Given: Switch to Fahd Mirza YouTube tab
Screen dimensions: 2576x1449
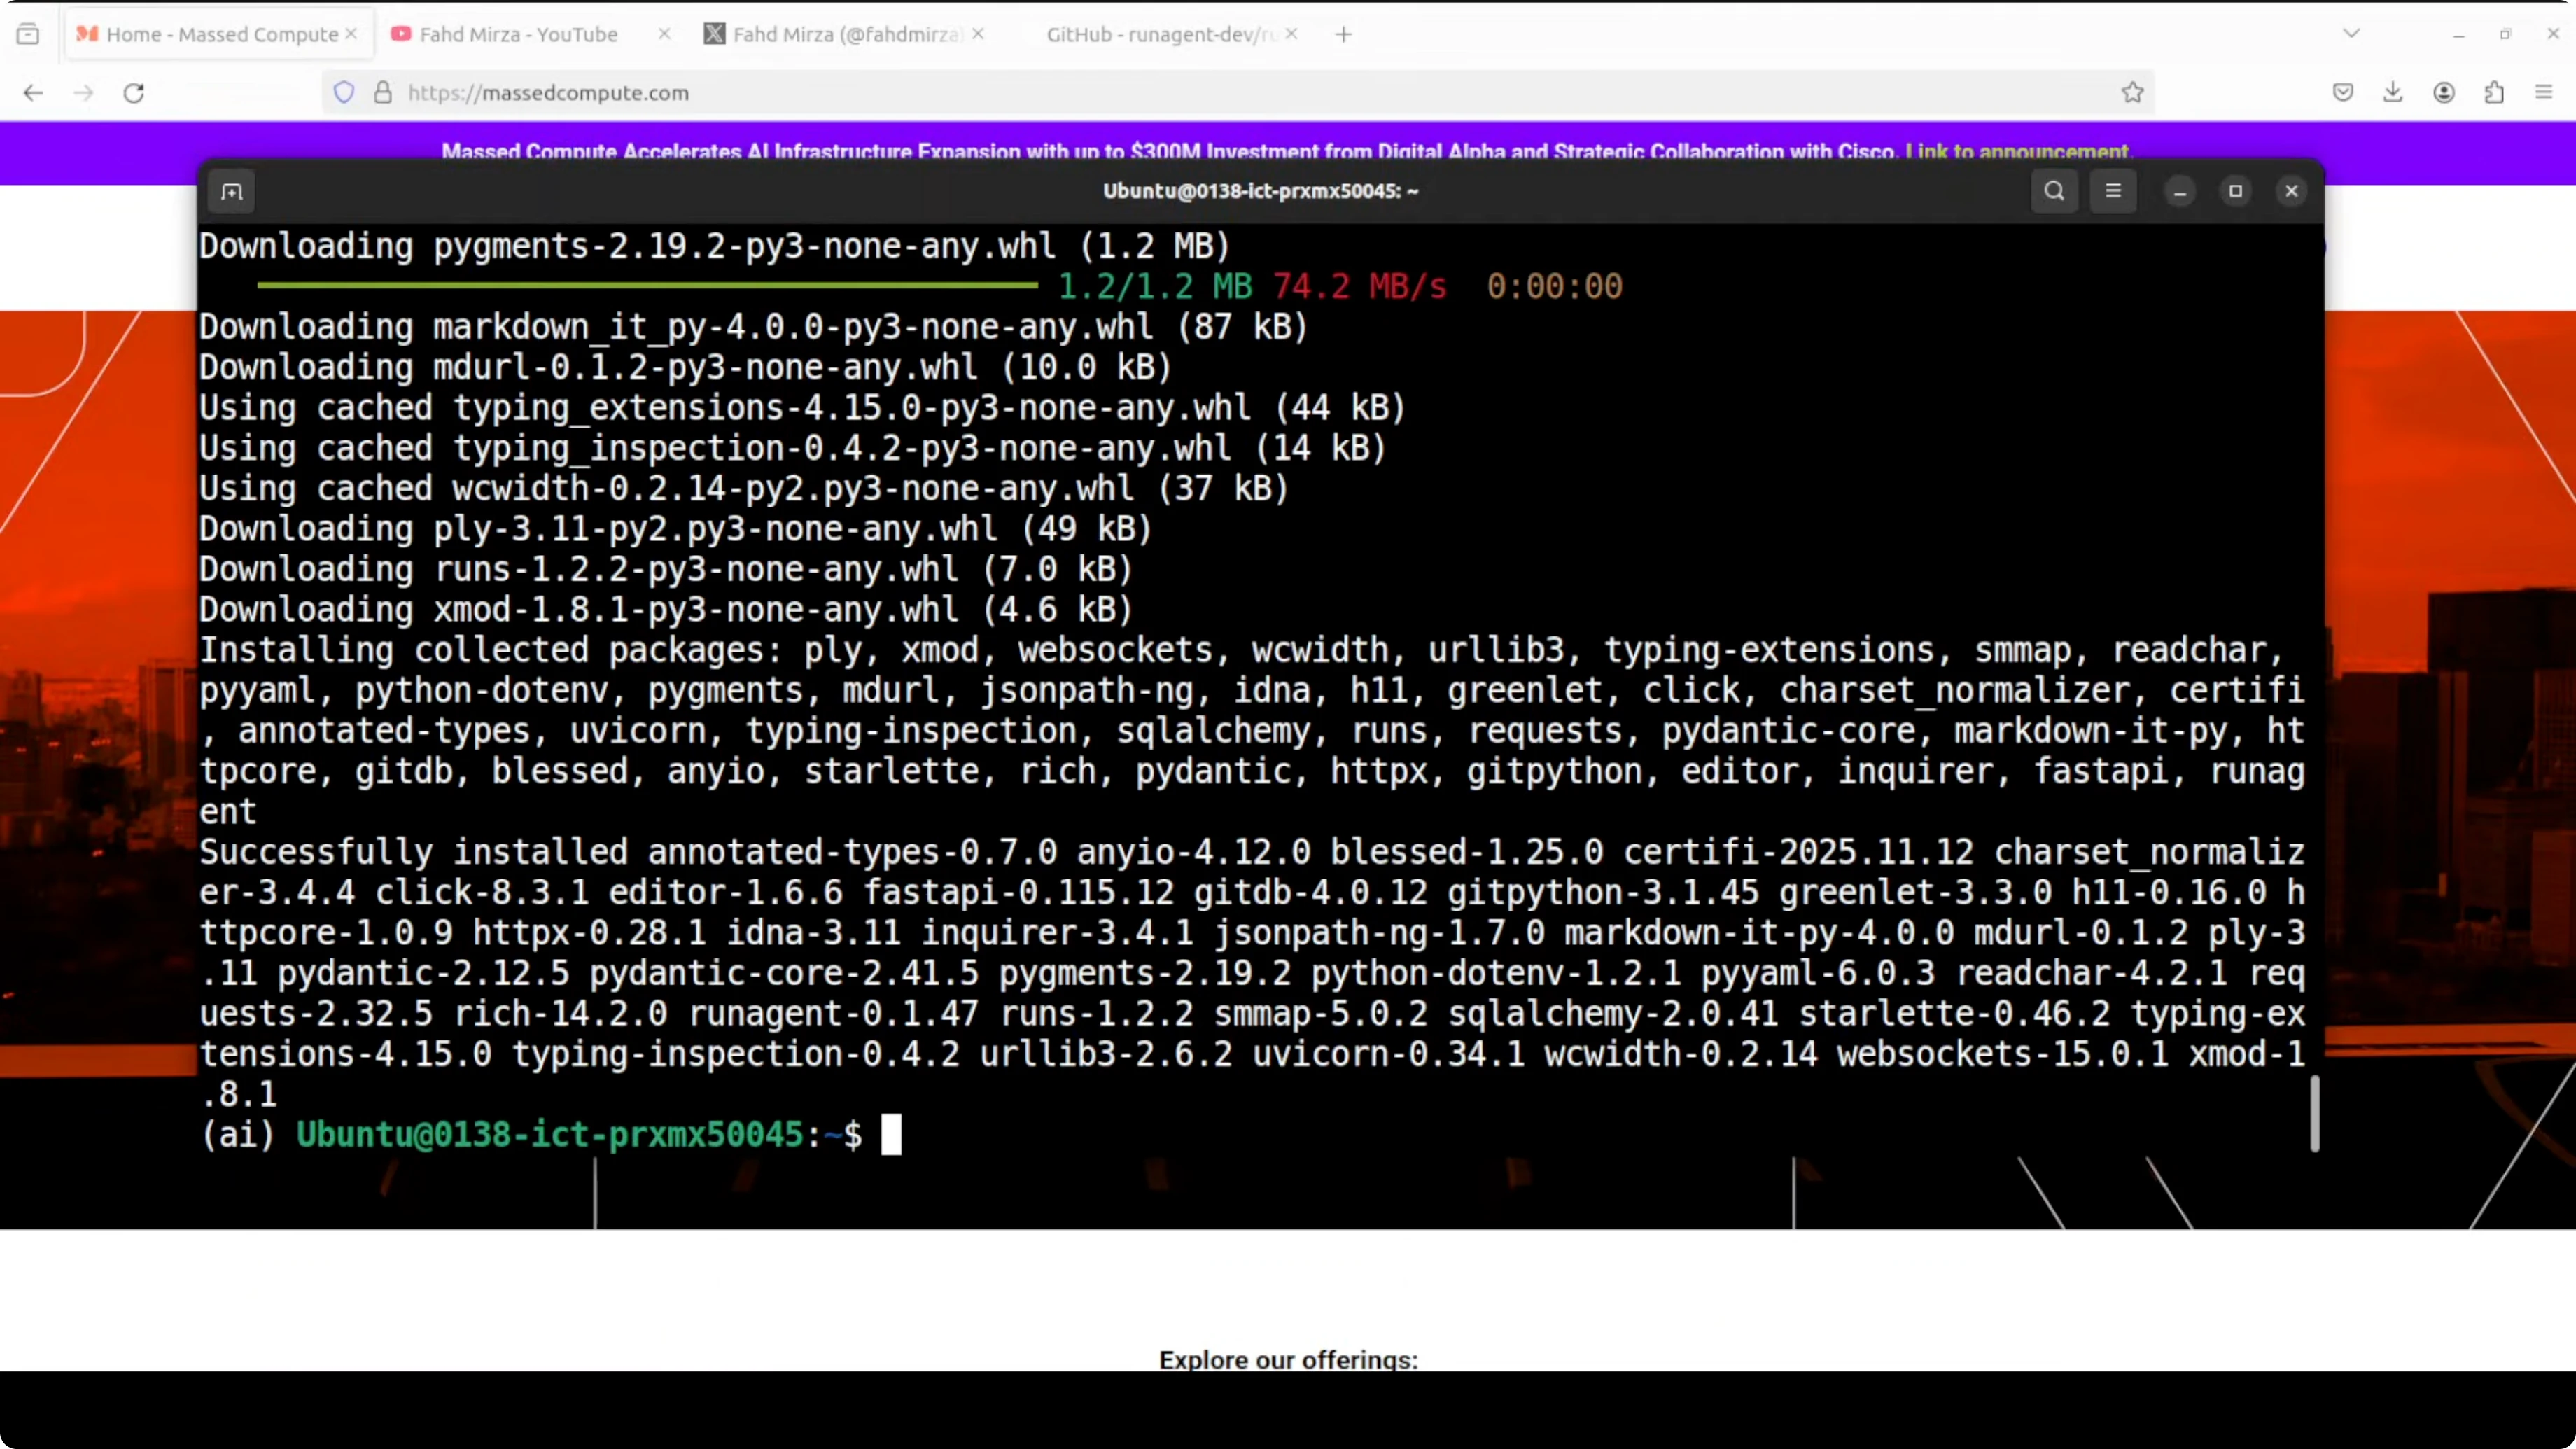Looking at the screenshot, I should (518, 34).
